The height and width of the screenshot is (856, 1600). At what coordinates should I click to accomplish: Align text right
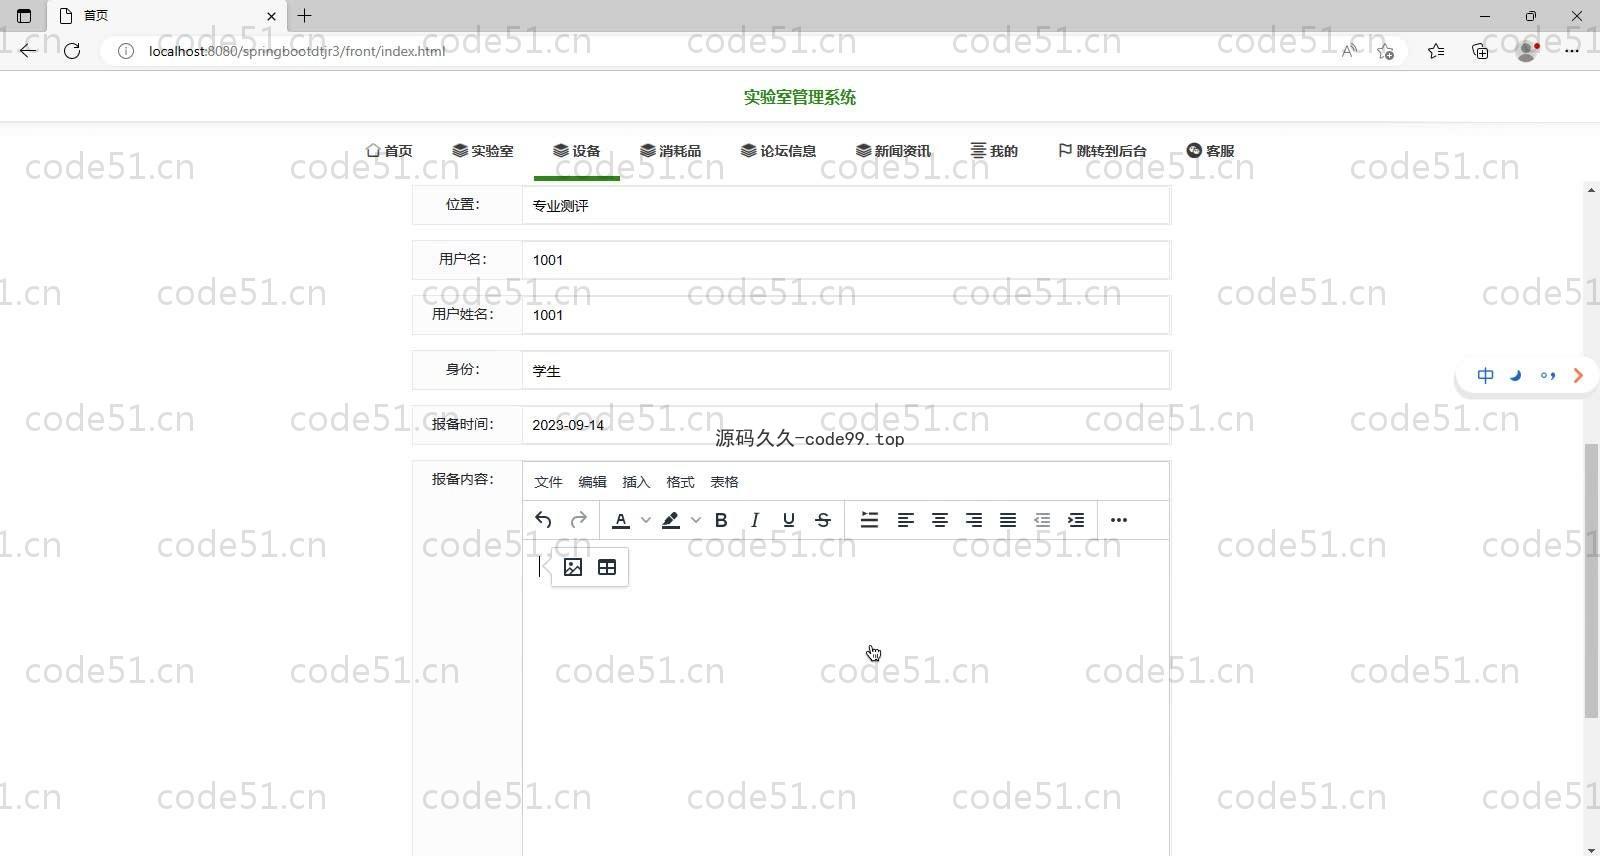(974, 520)
